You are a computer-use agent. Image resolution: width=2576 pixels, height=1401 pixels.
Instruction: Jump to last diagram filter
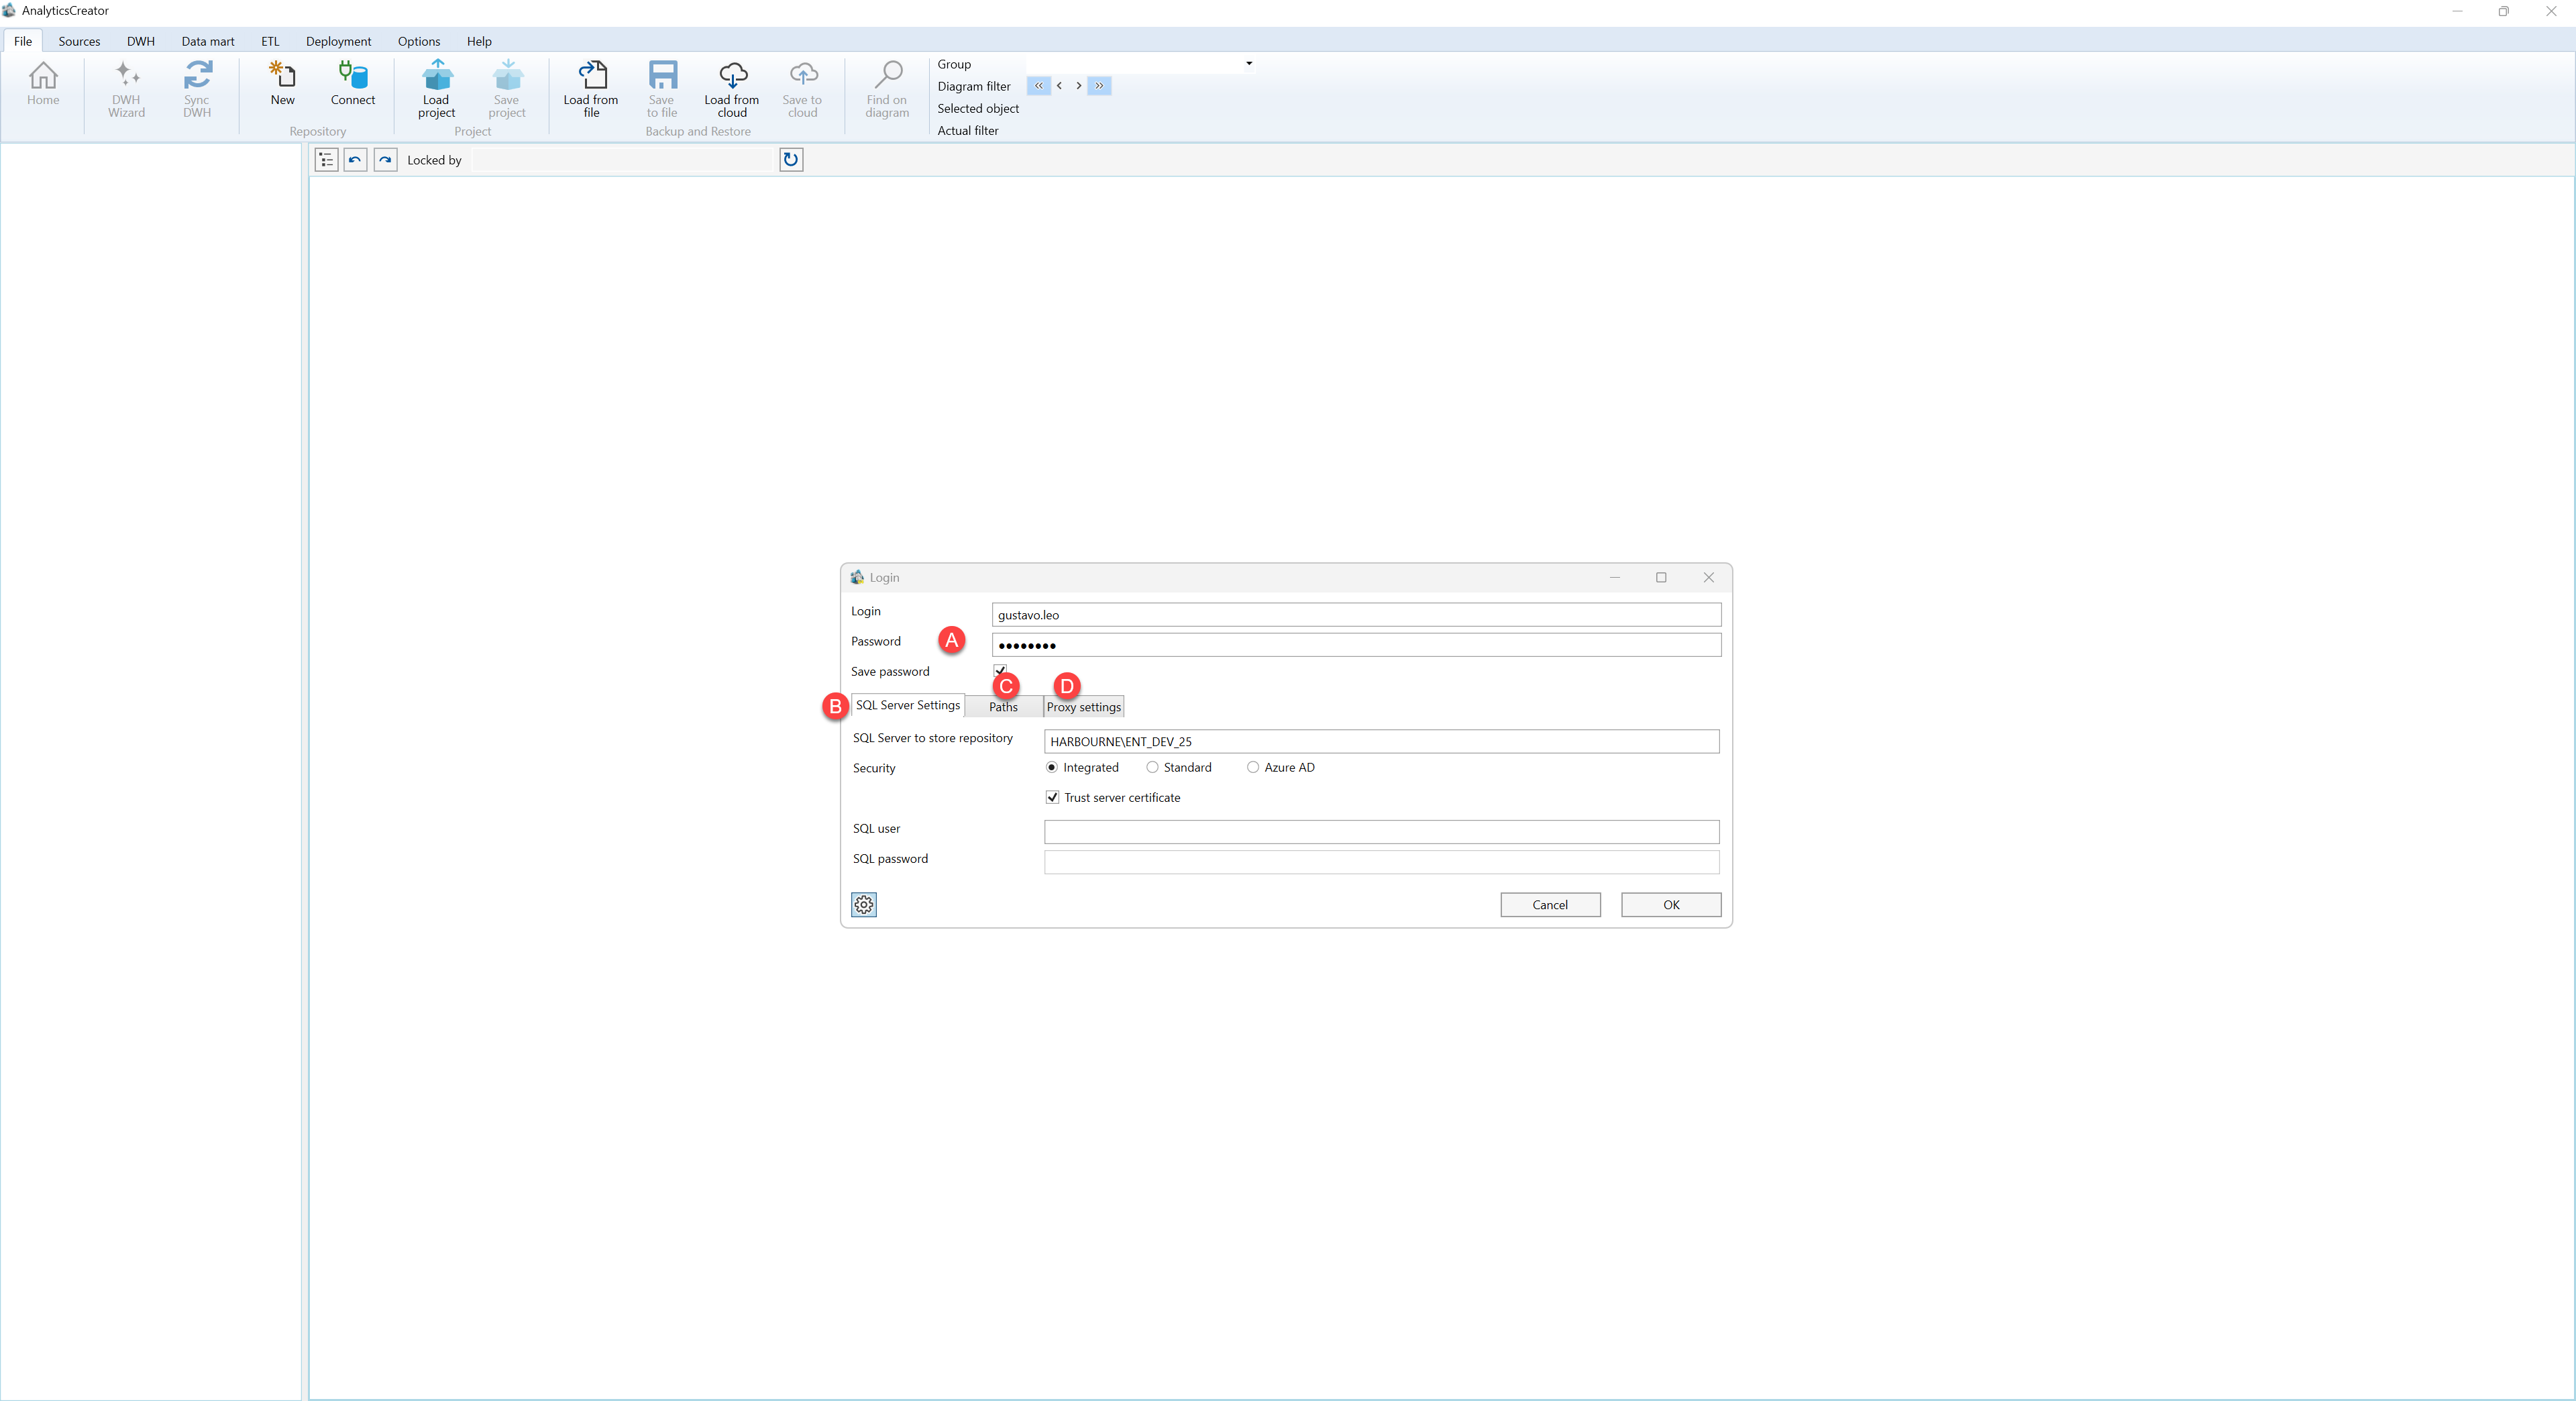[x=1099, y=86]
